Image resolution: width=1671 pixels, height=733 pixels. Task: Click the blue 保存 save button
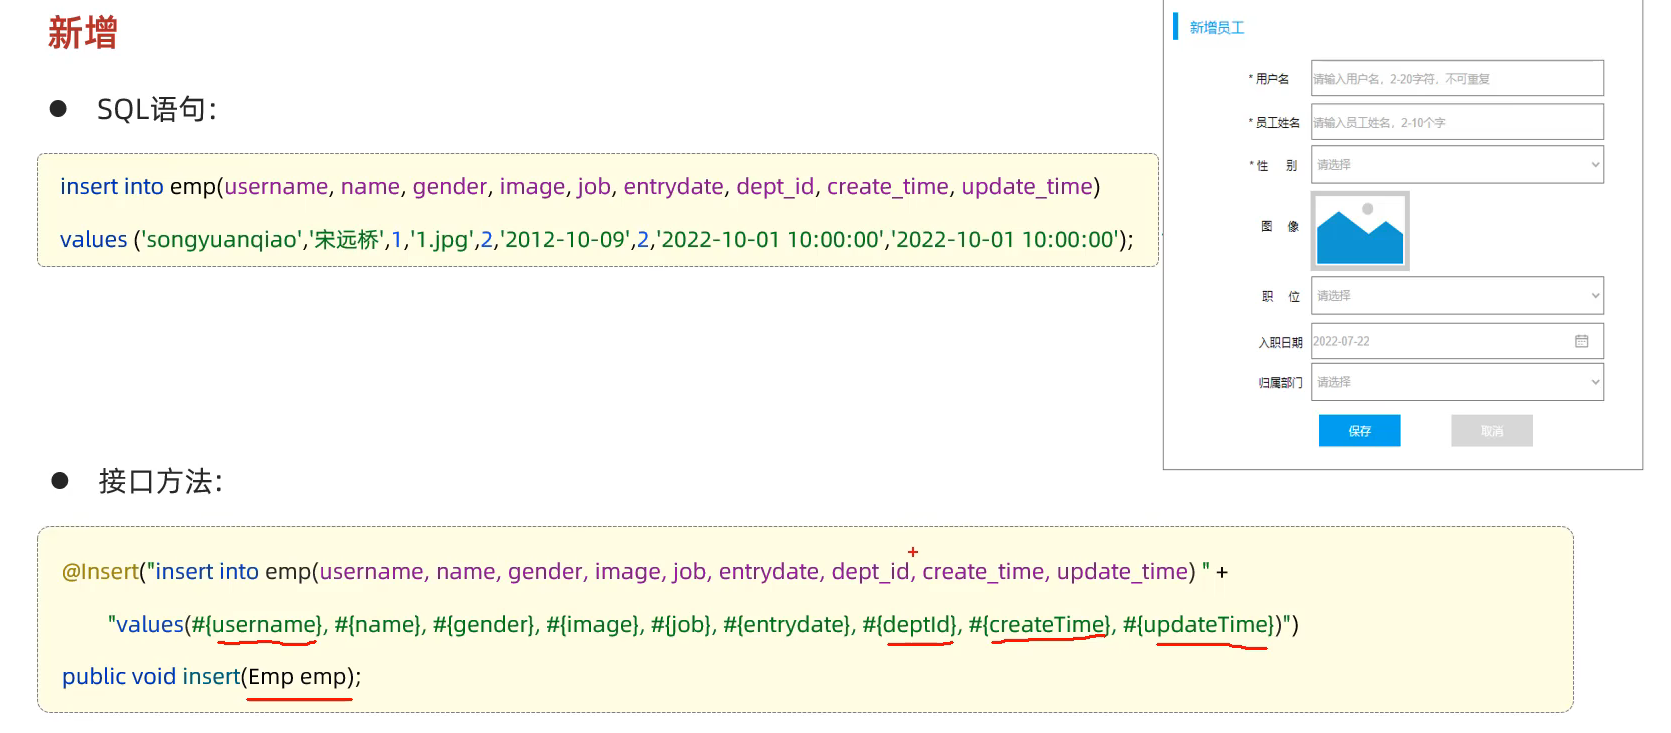(x=1359, y=431)
